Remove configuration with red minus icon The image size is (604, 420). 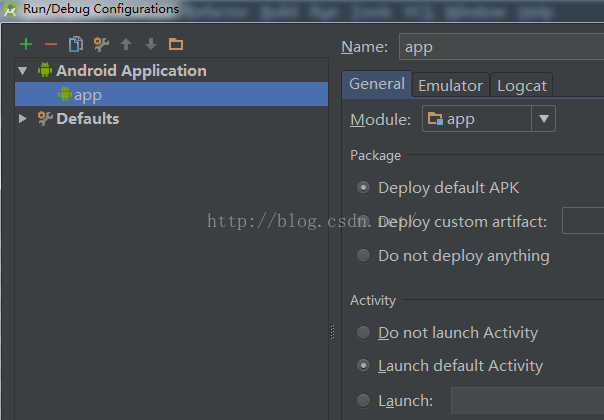pyautogui.click(x=51, y=44)
